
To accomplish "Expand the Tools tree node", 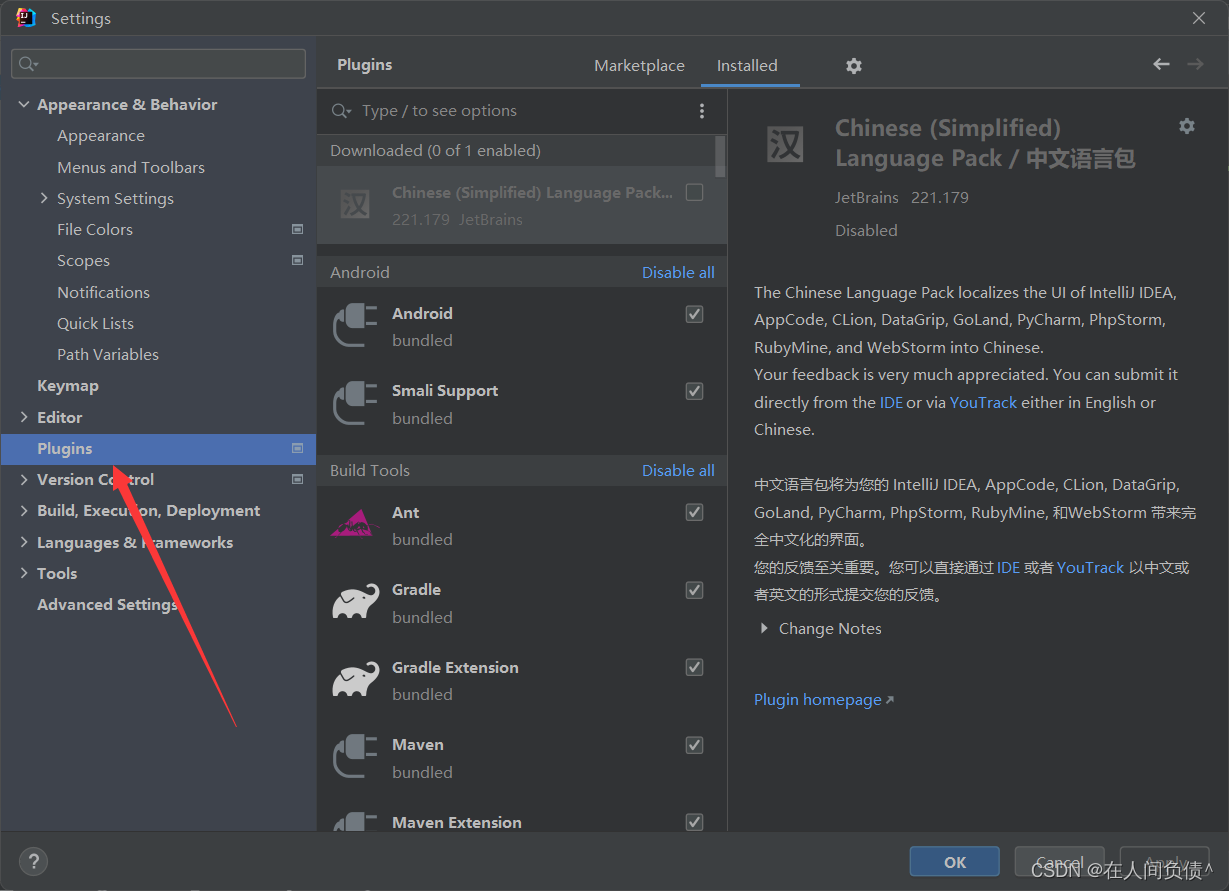I will (x=24, y=573).
